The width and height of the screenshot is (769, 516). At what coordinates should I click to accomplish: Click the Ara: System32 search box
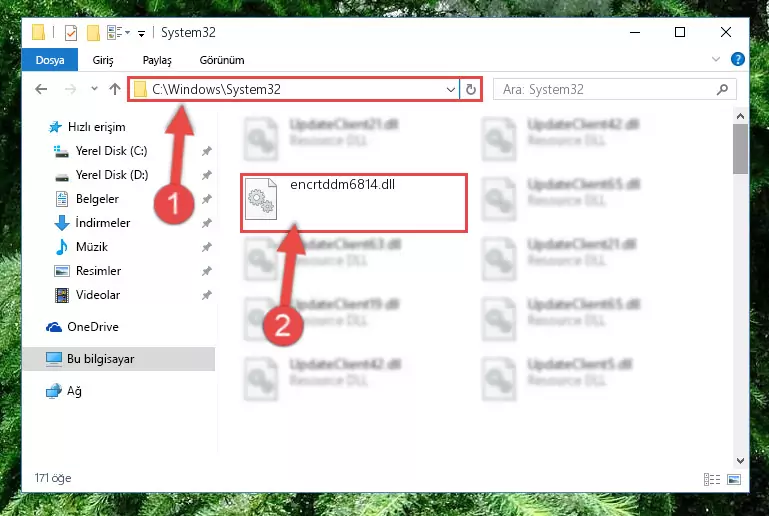615,89
